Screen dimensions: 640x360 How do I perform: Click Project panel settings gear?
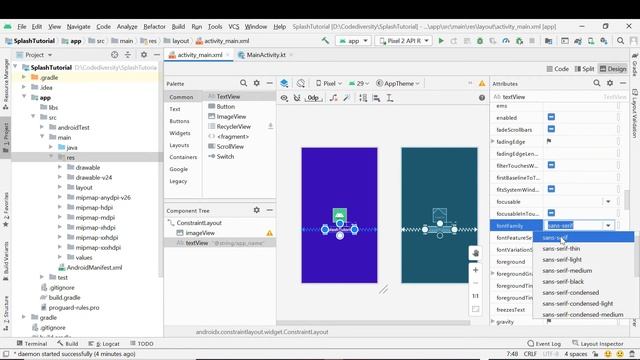[144, 55]
